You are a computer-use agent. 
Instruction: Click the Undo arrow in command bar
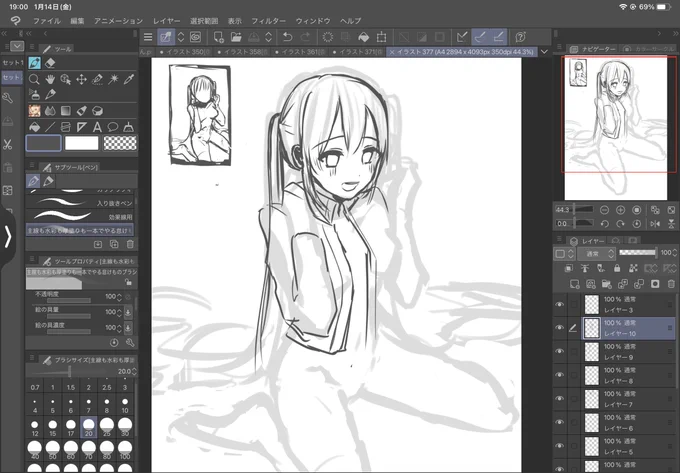[287, 37]
